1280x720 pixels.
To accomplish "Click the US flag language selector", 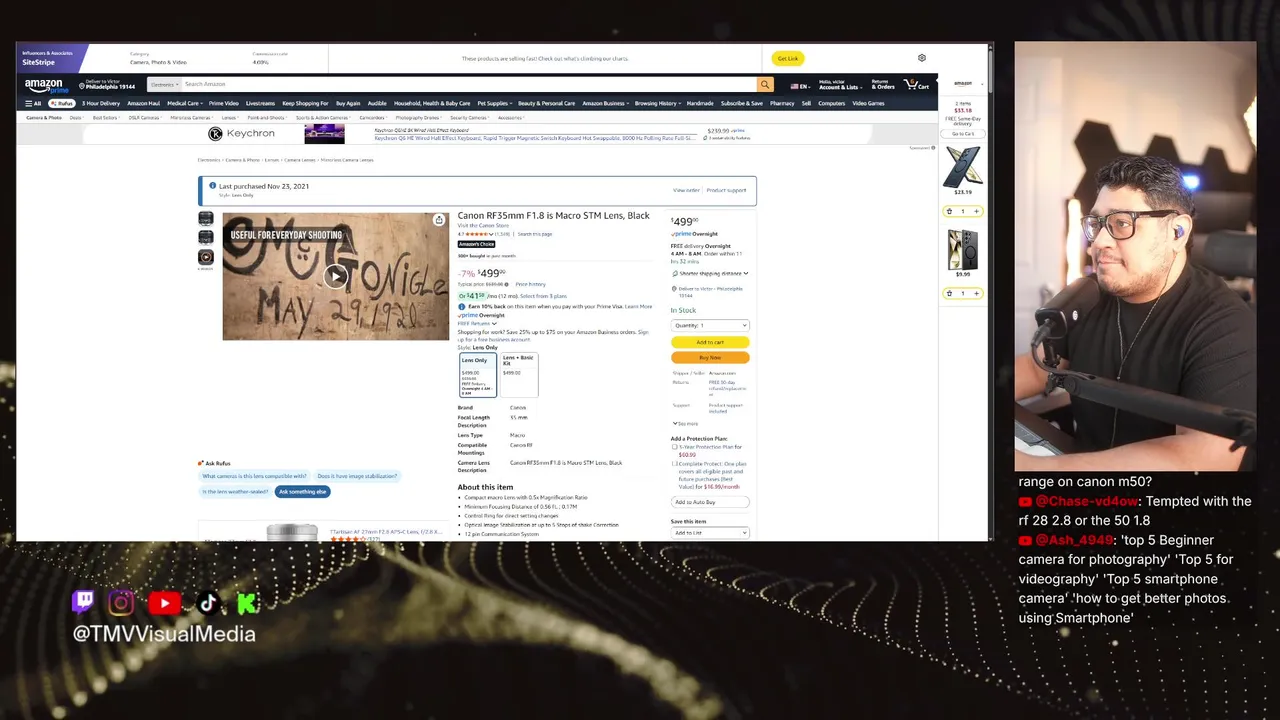I will tap(800, 86).
